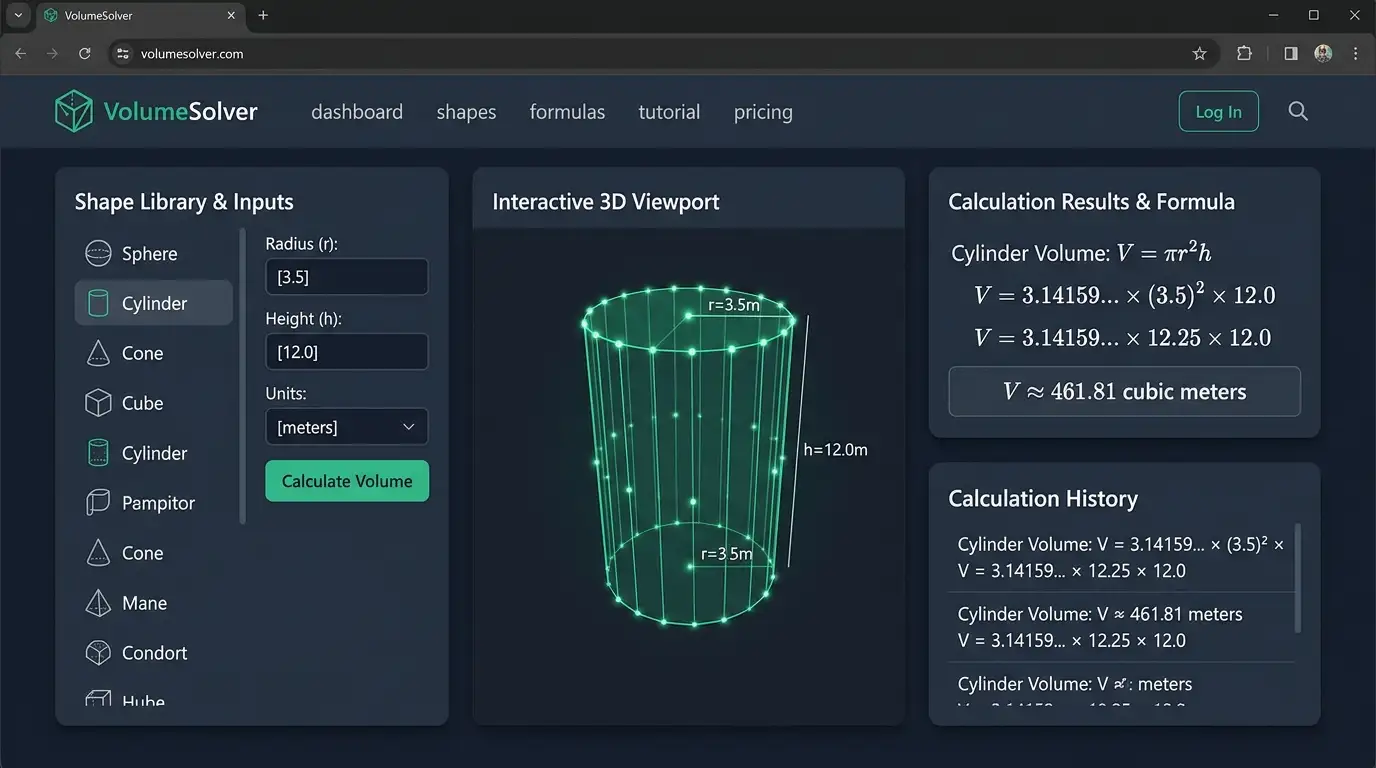Open browser extensions puzzle icon
Viewport: 1376px width, 768px height.
(x=1244, y=54)
